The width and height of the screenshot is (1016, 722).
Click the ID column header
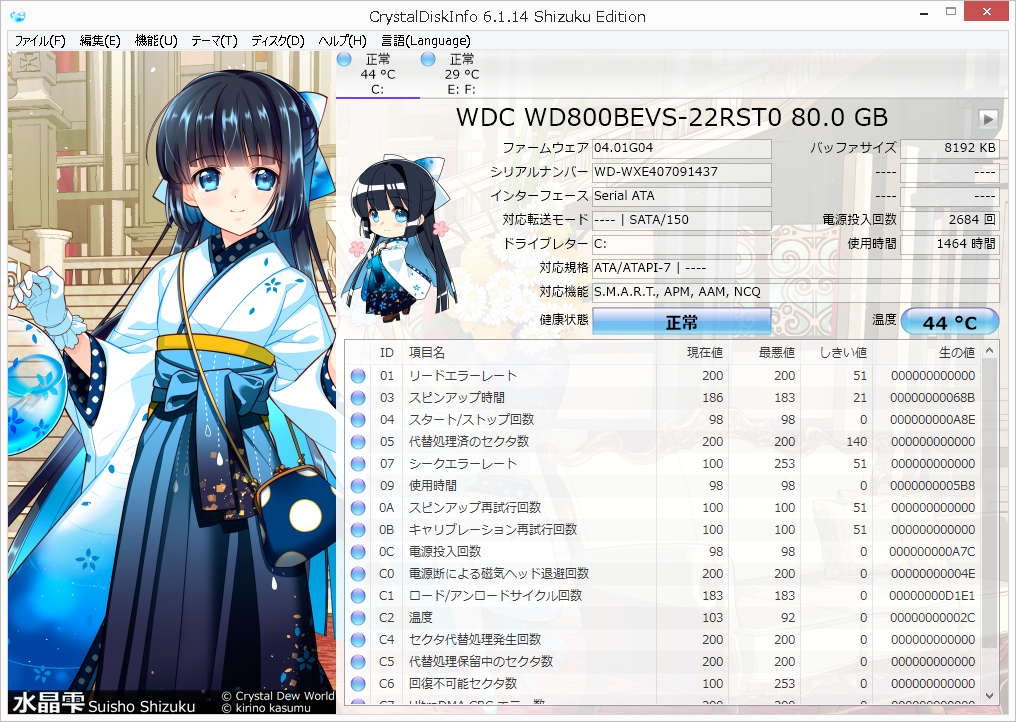(x=387, y=353)
